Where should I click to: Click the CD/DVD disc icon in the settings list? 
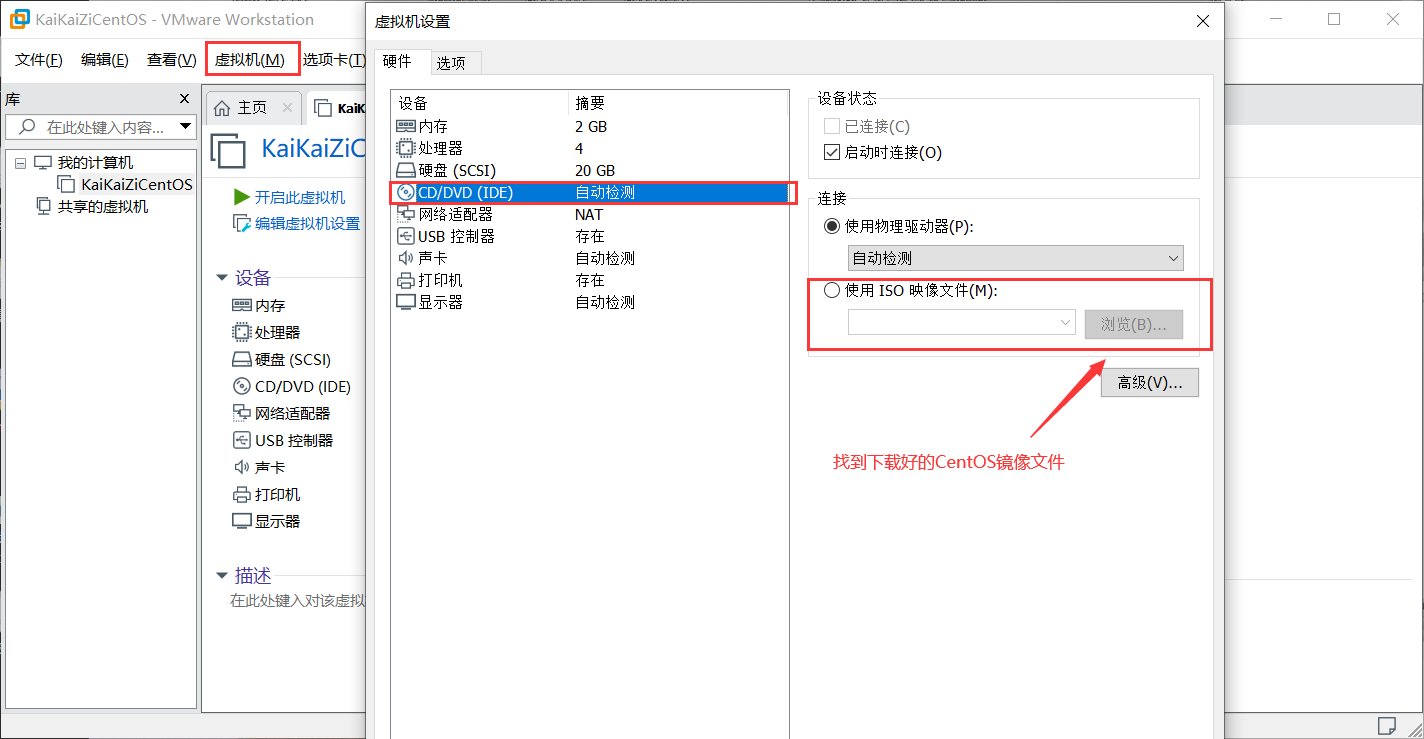coord(405,192)
